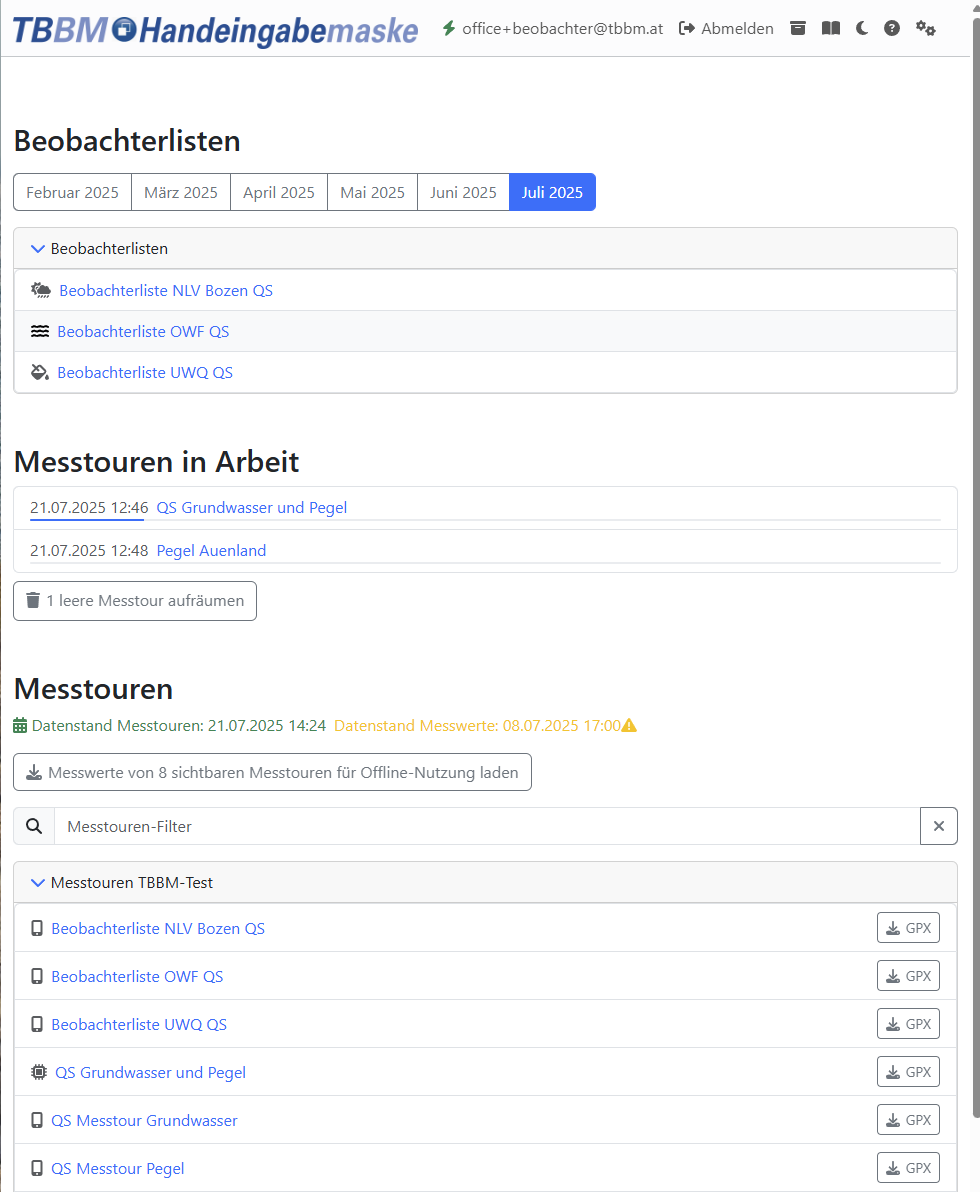
Task: Click the search magnifier icon
Action: click(x=34, y=826)
